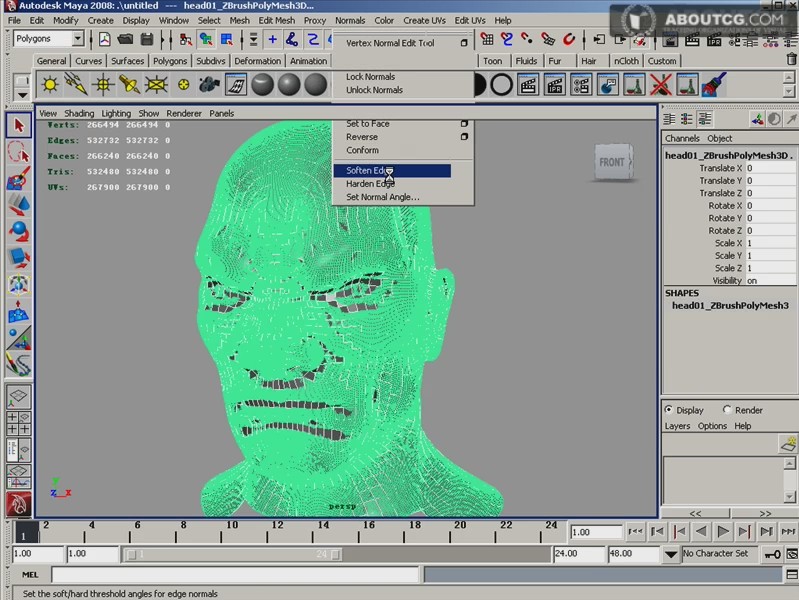Choose Set Normal Angle menu item
The width and height of the screenshot is (799, 600).
coord(383,197)
